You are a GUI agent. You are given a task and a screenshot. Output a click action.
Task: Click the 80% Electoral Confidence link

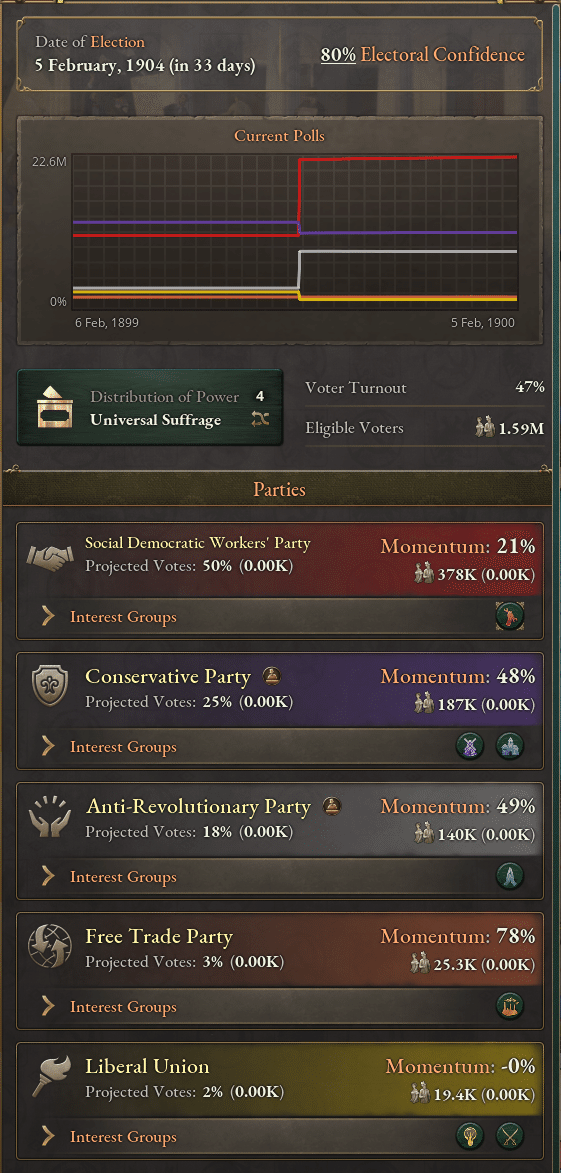point(423,55)
